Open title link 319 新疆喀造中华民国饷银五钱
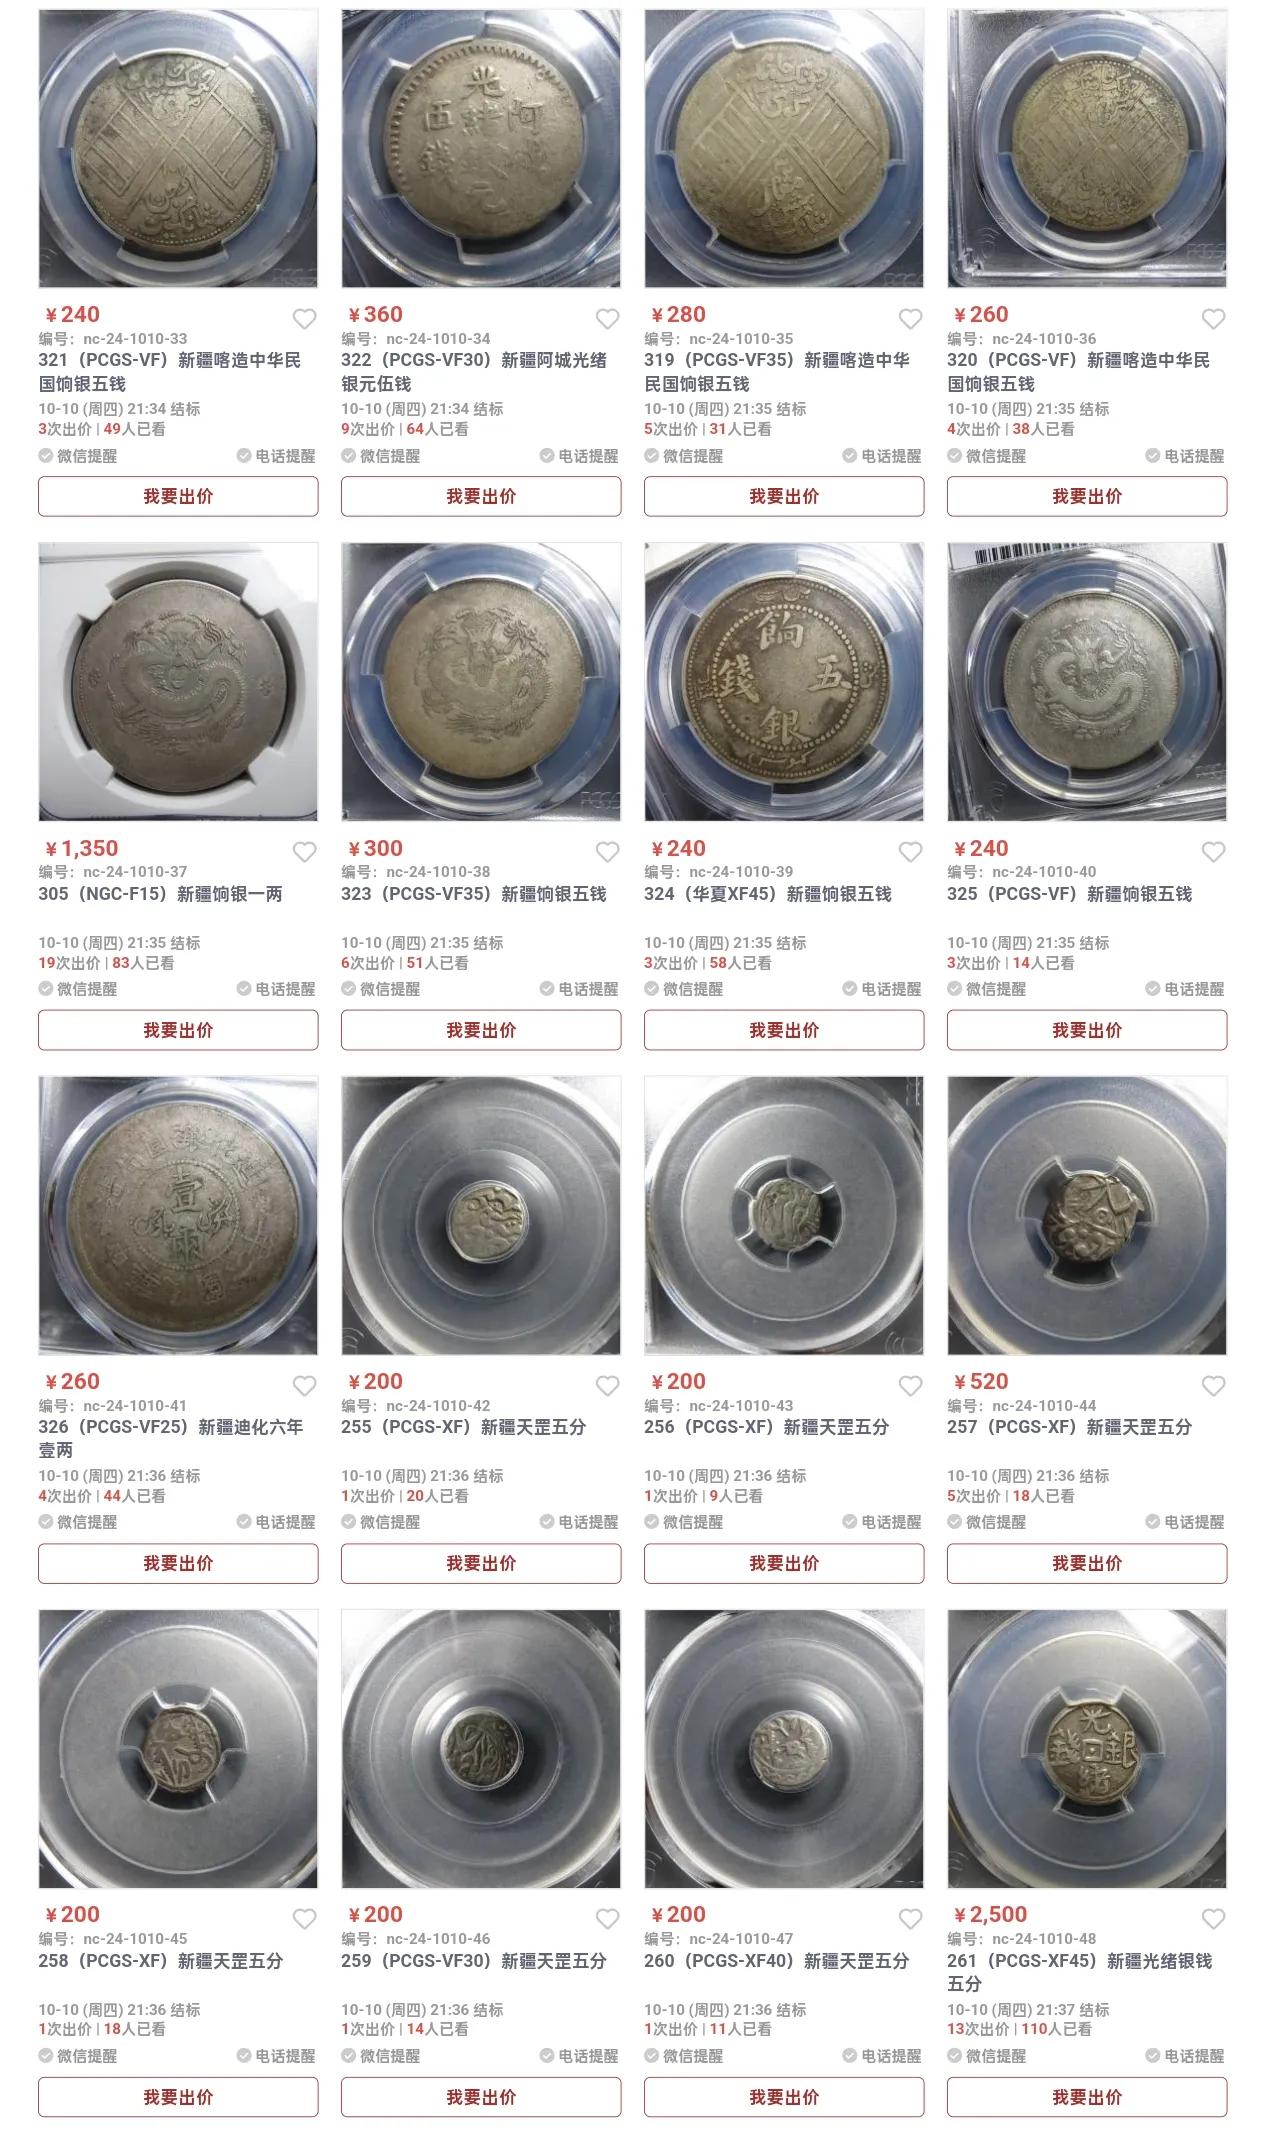1263x2129 pixels. click(x=777, y=372)
